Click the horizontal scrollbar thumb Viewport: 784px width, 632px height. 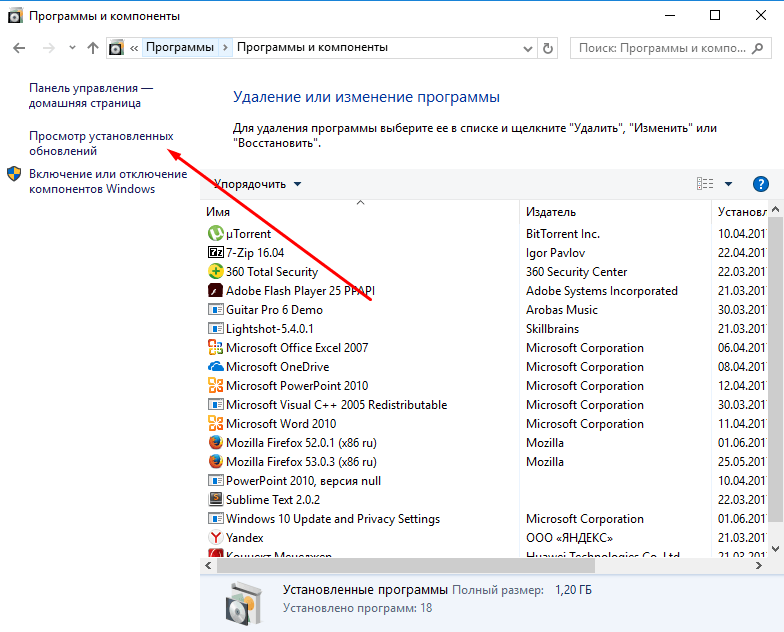[x=406, y=566]
